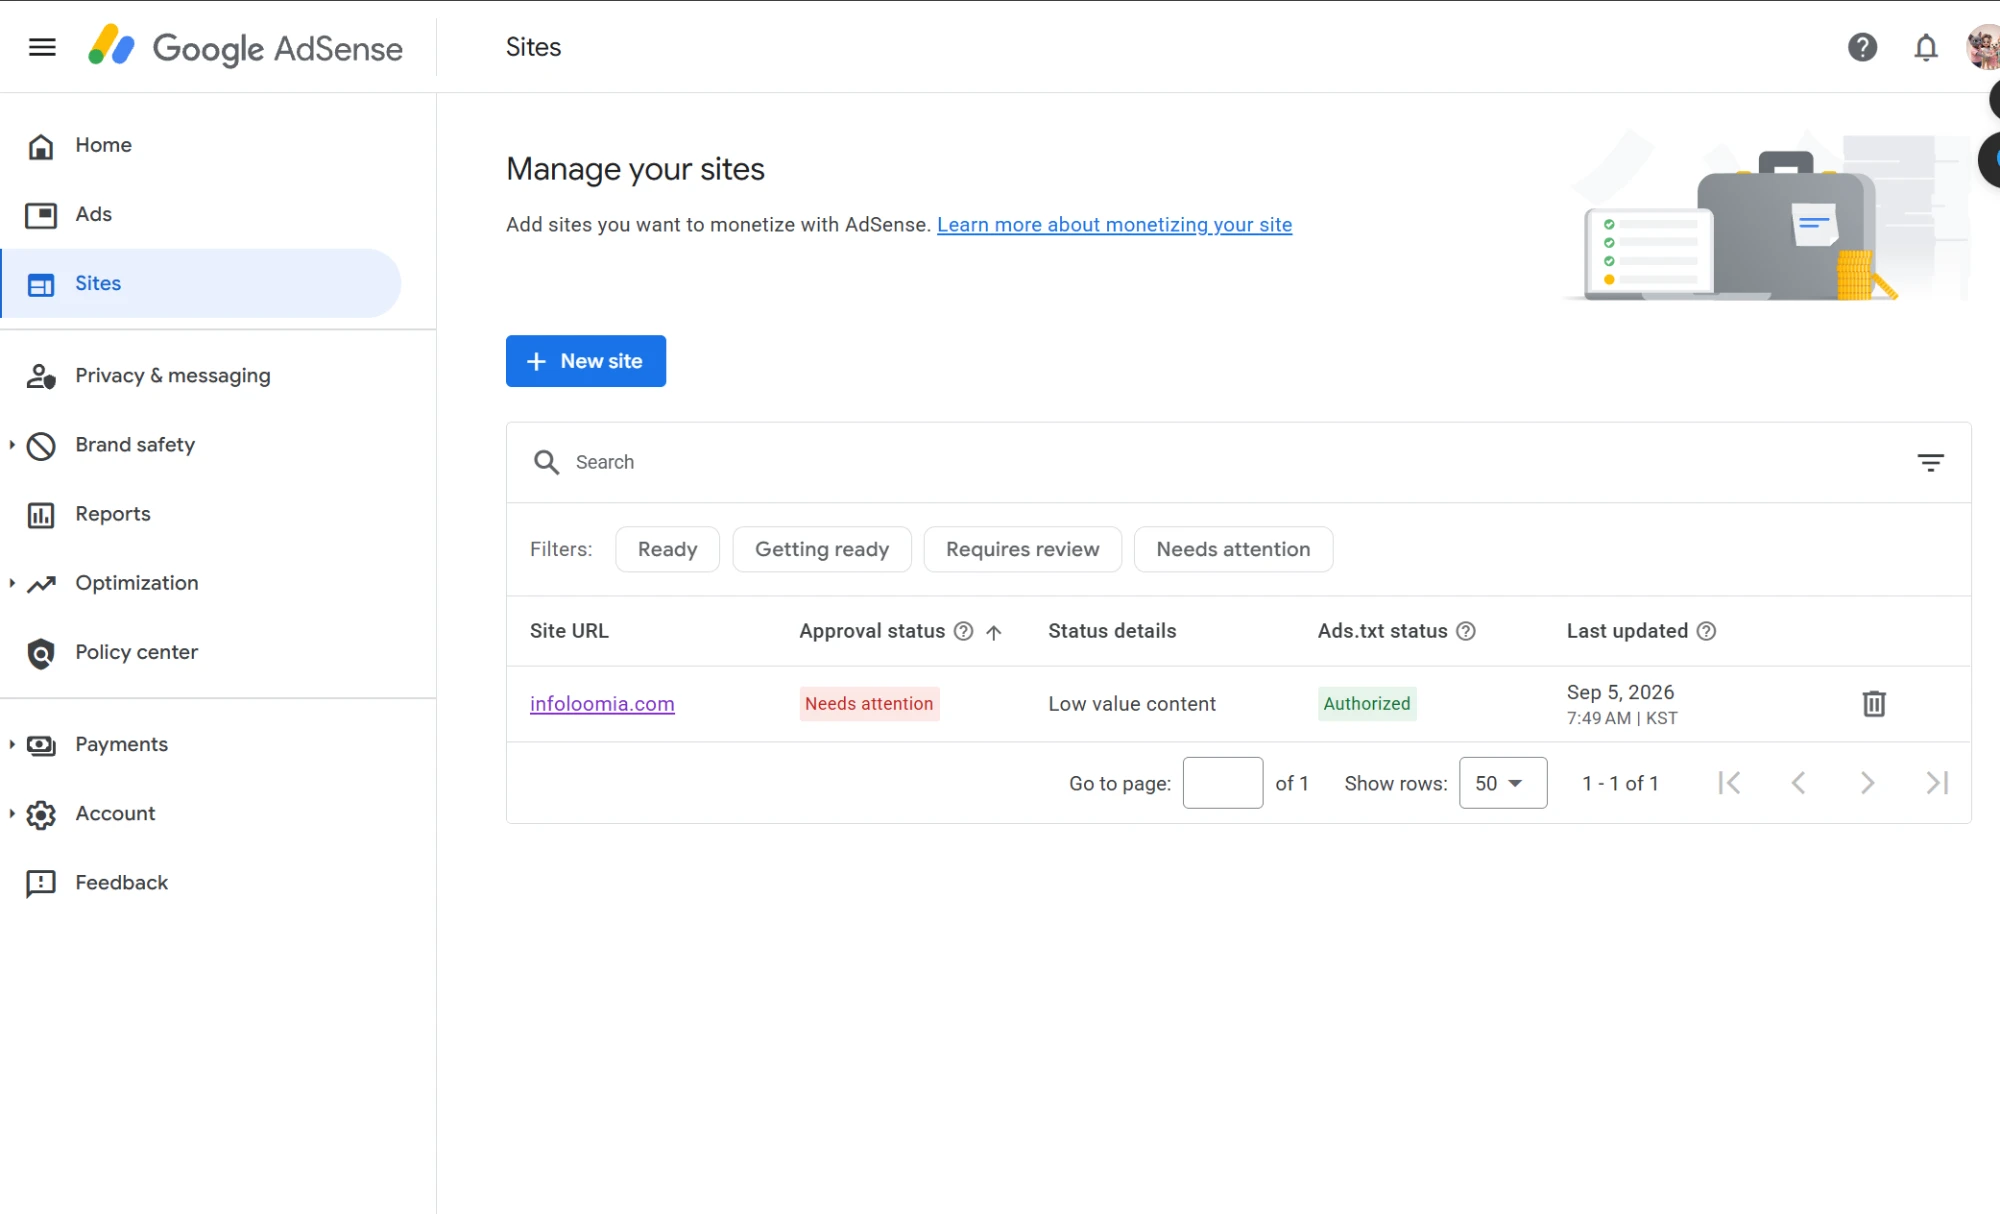This screenshot has height=1214, width=2000.
Task: Click the Policy center shield icon
Action: click(41, 653)
